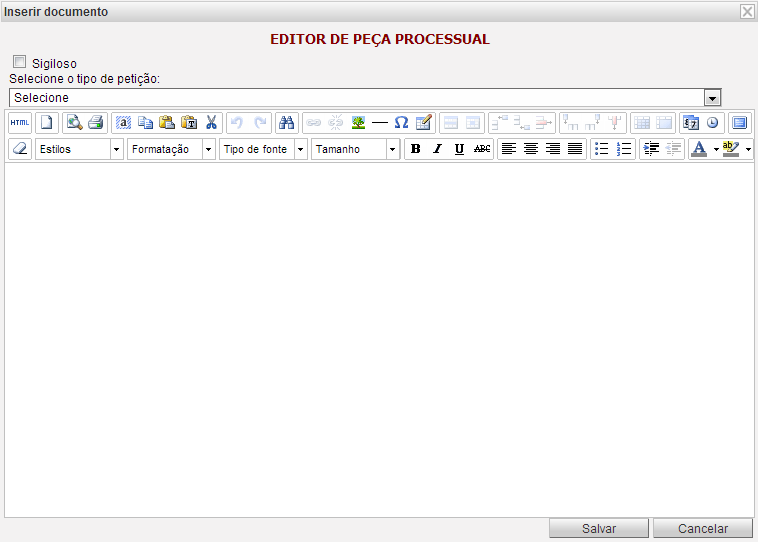This screenshot has height=542, width=758.
Task: Open the Selecione petition type dropdown
Action: click(x=365, y=98)
